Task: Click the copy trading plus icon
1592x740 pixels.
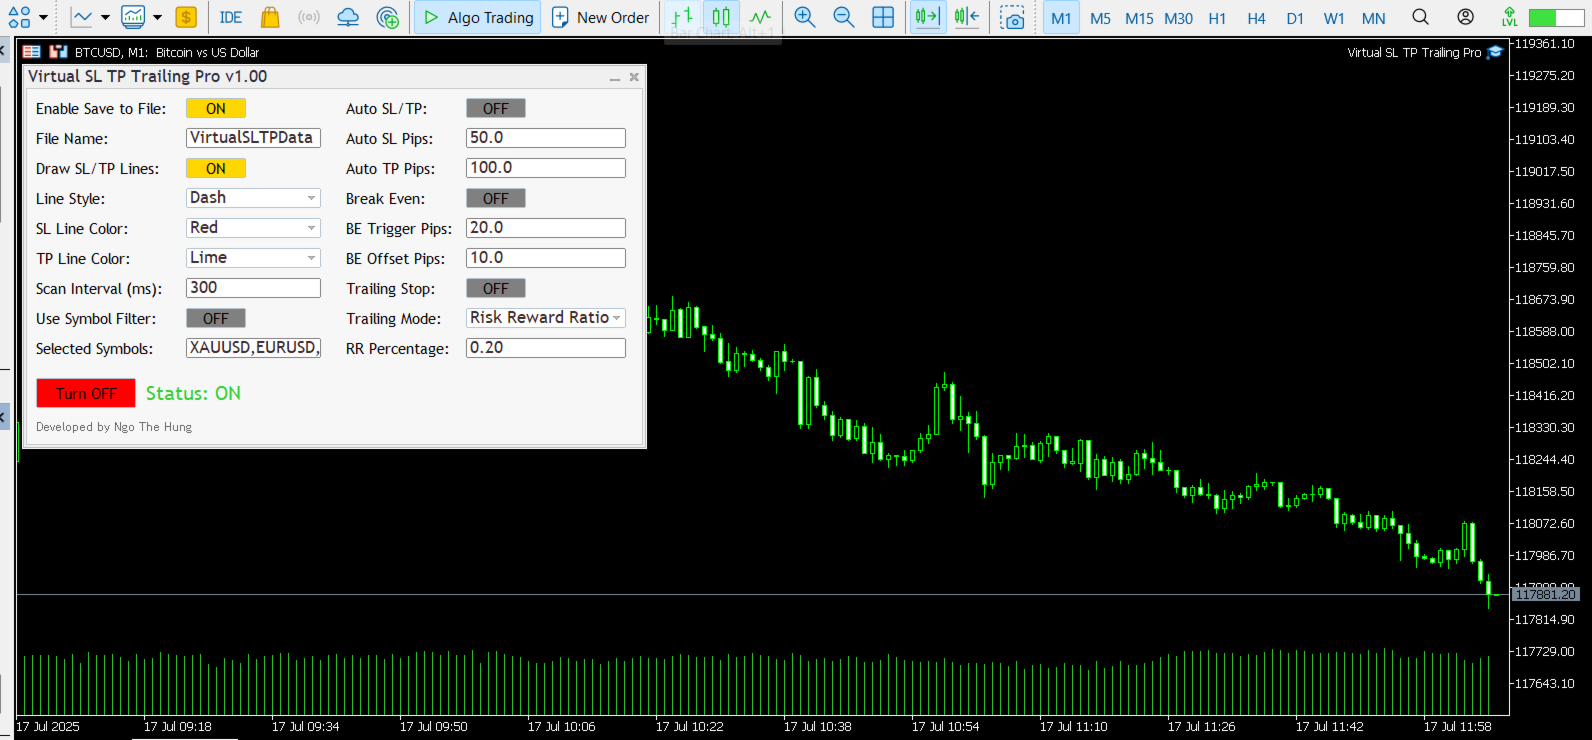Action: click(388, 17)
